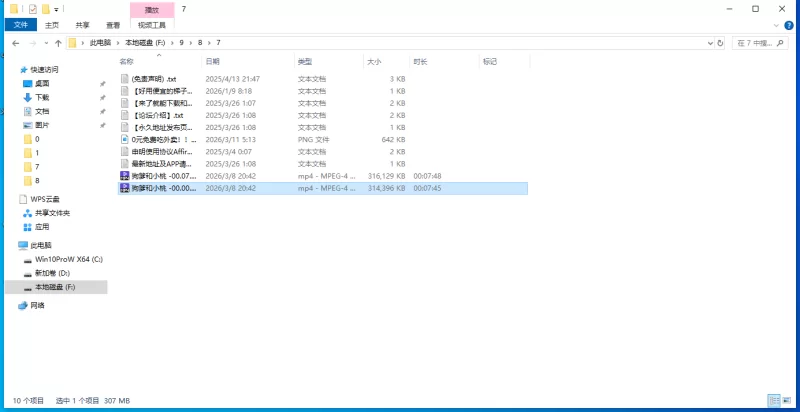Open 快速访问 star in sidebar
The height and width of the screenshot is (412, 800).
(23, 70)
